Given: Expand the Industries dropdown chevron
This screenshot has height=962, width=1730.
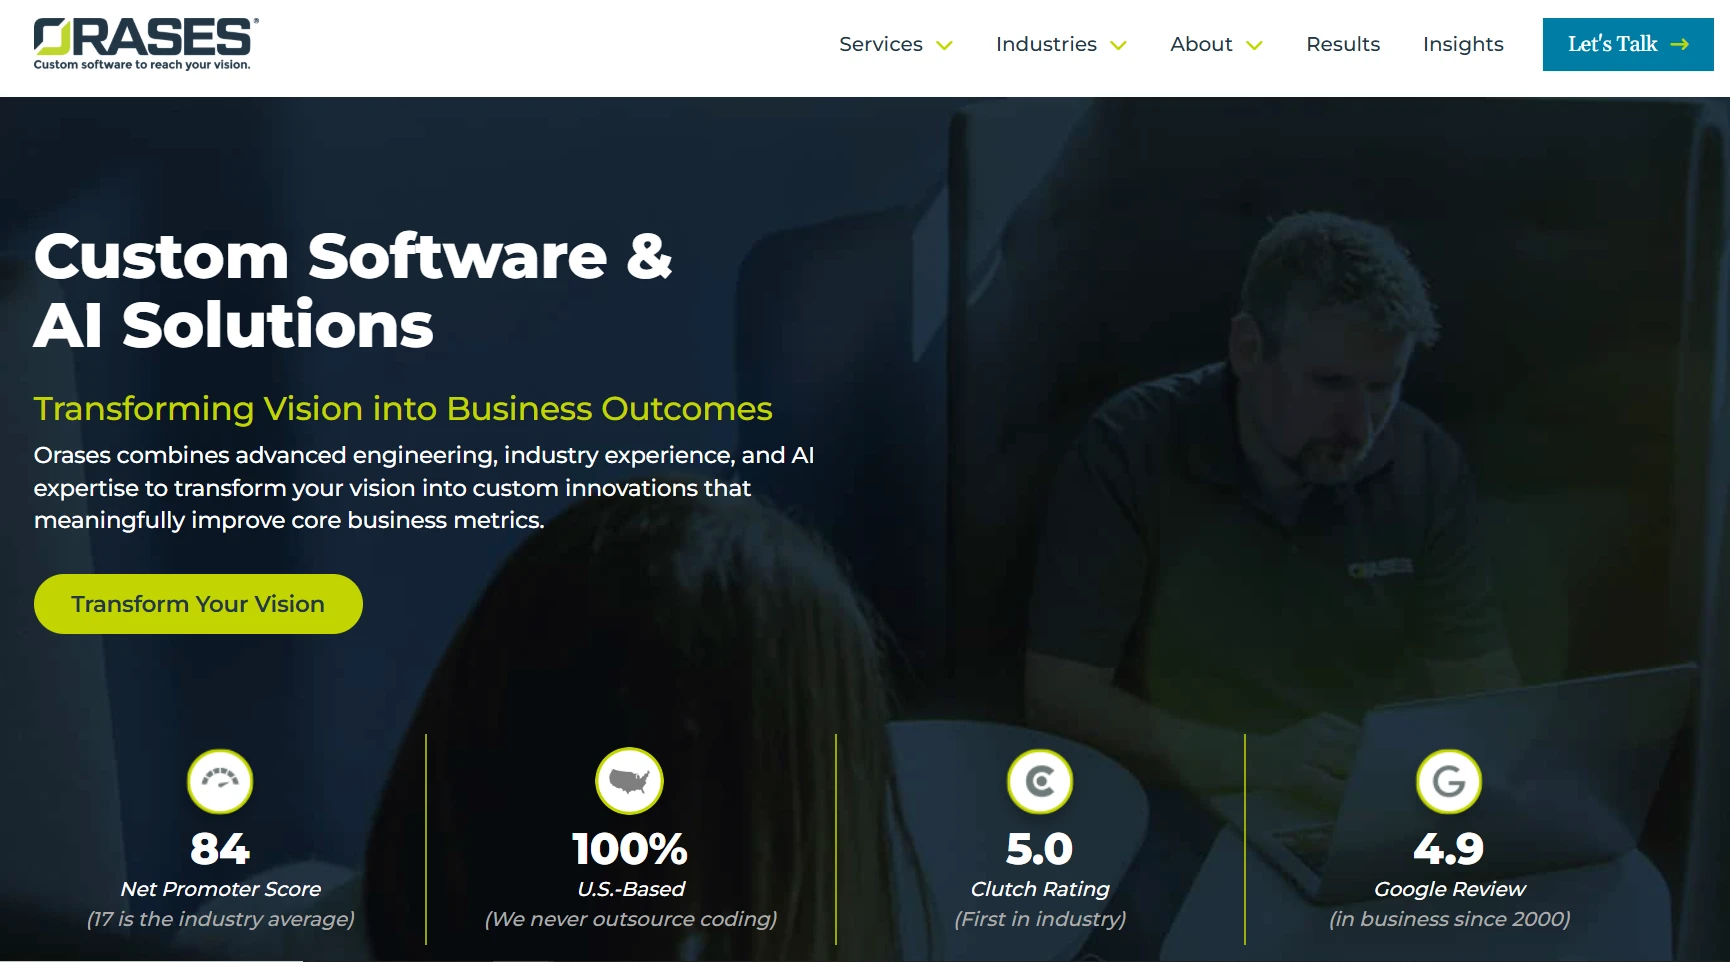Looking at the screenshot, I should (1119, 45).
